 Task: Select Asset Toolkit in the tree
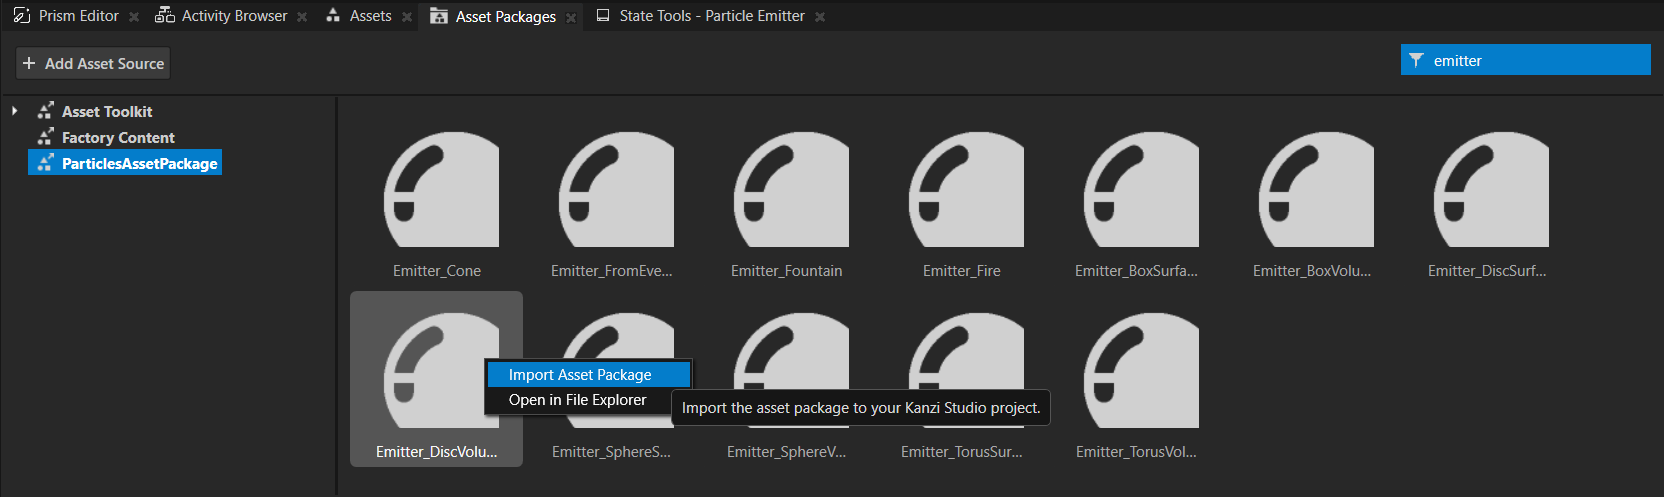107,111
